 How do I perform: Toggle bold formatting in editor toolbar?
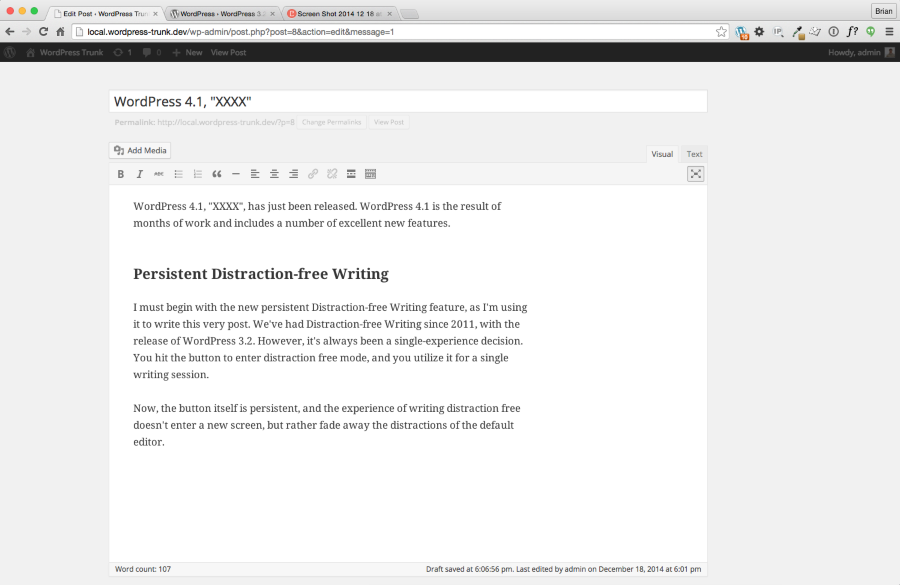[121, 174]
